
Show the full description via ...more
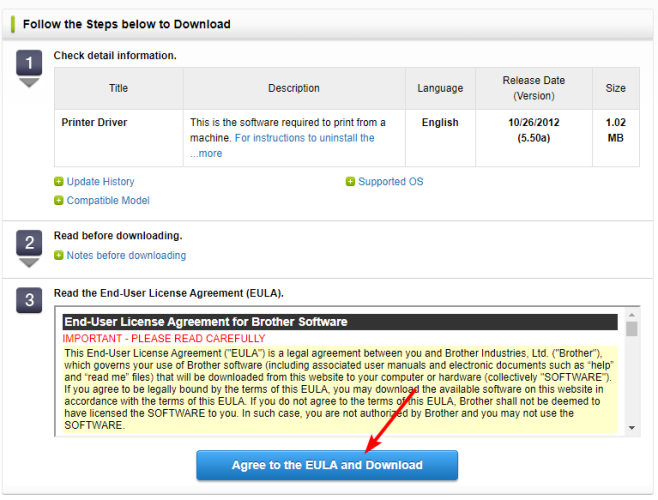(x=206, y=154)
